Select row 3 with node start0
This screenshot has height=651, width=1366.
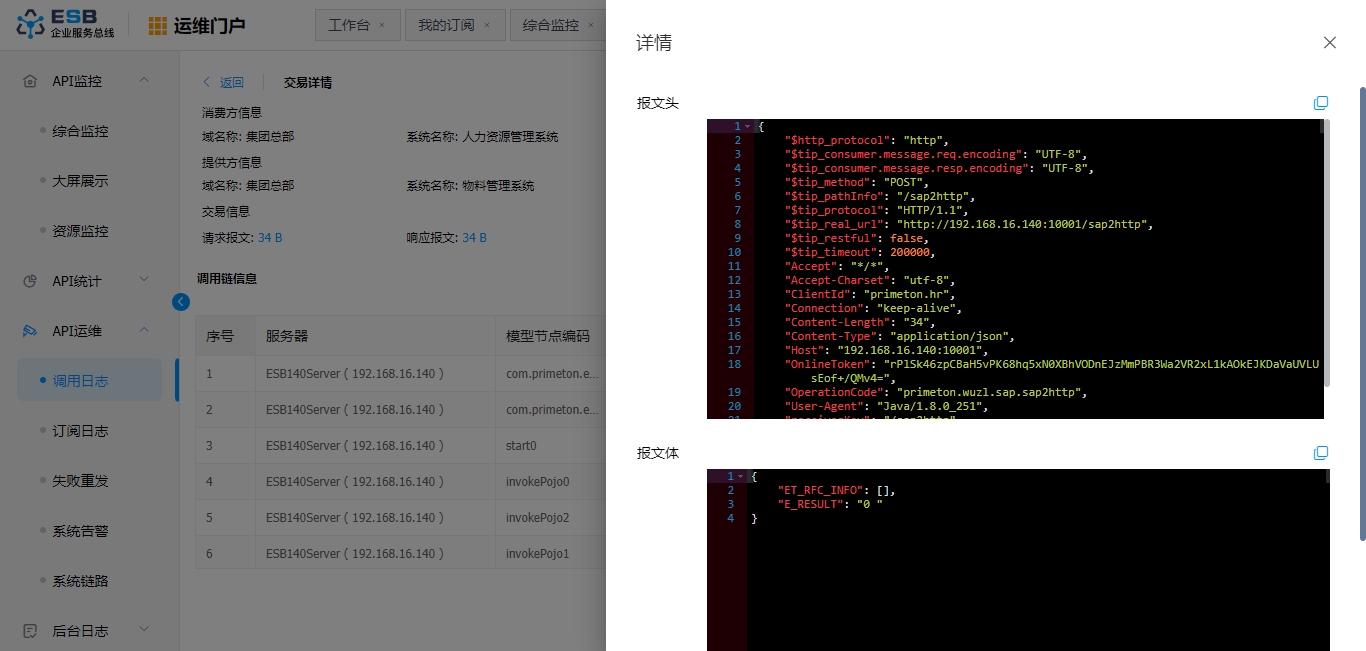point(401,446)
